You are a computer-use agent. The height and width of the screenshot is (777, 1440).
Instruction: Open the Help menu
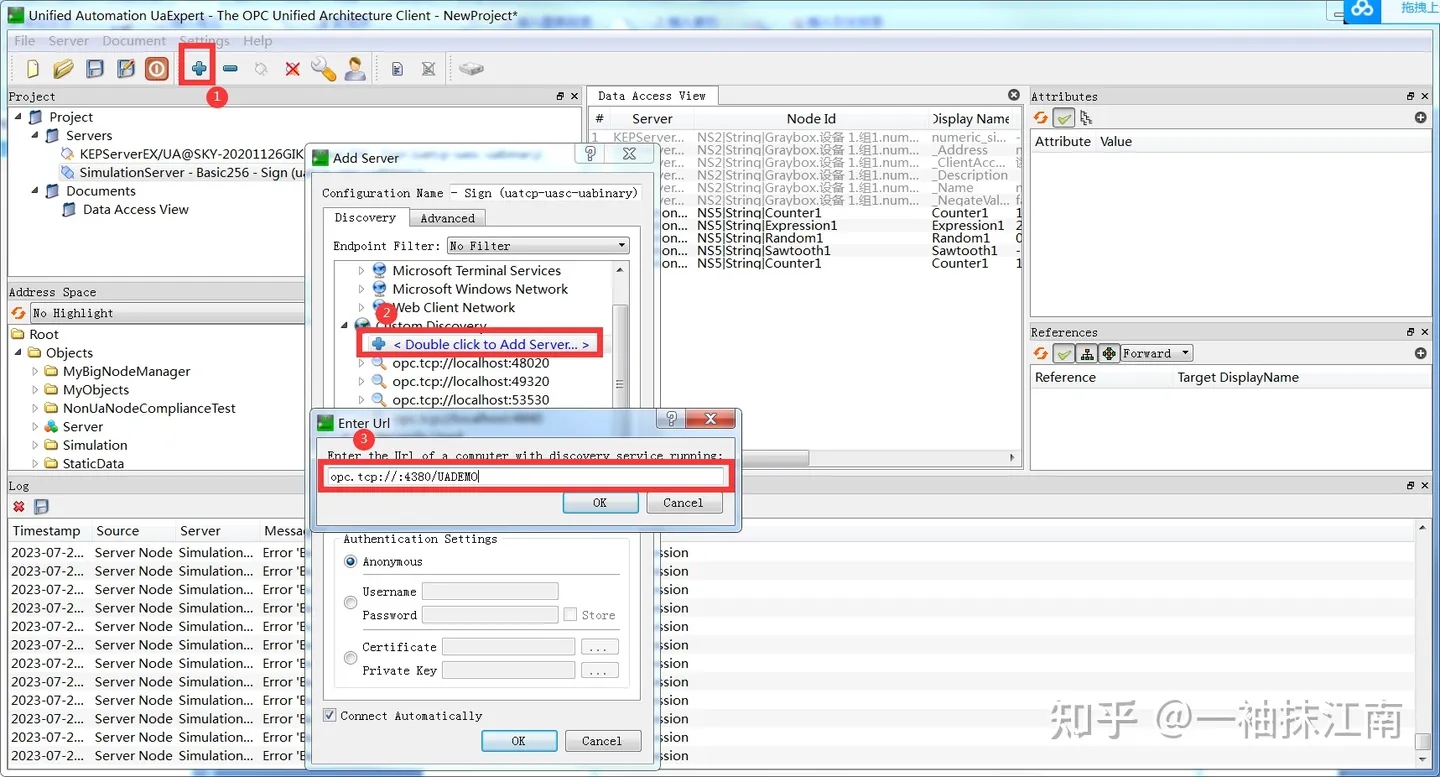(x=257, y=41)
